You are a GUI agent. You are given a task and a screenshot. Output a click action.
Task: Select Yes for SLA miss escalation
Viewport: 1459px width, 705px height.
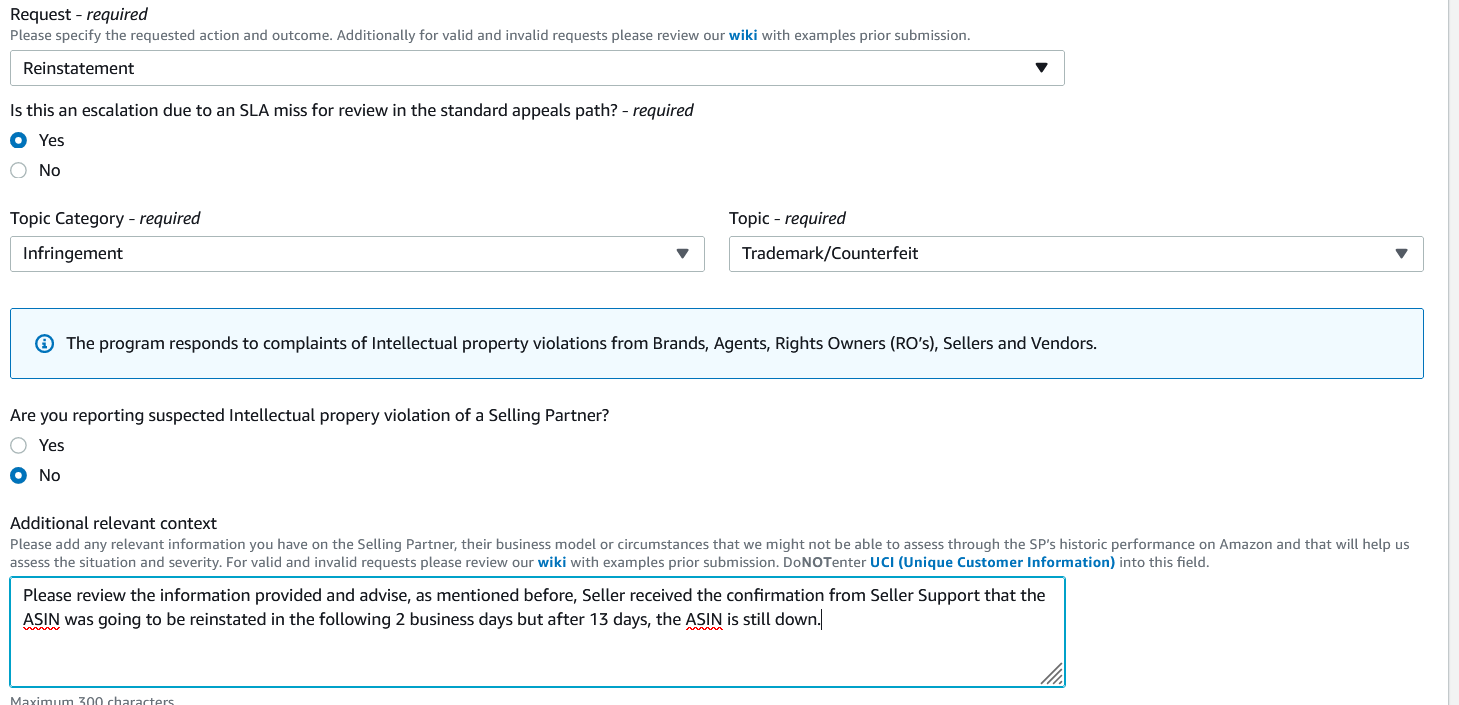[18, 140]
